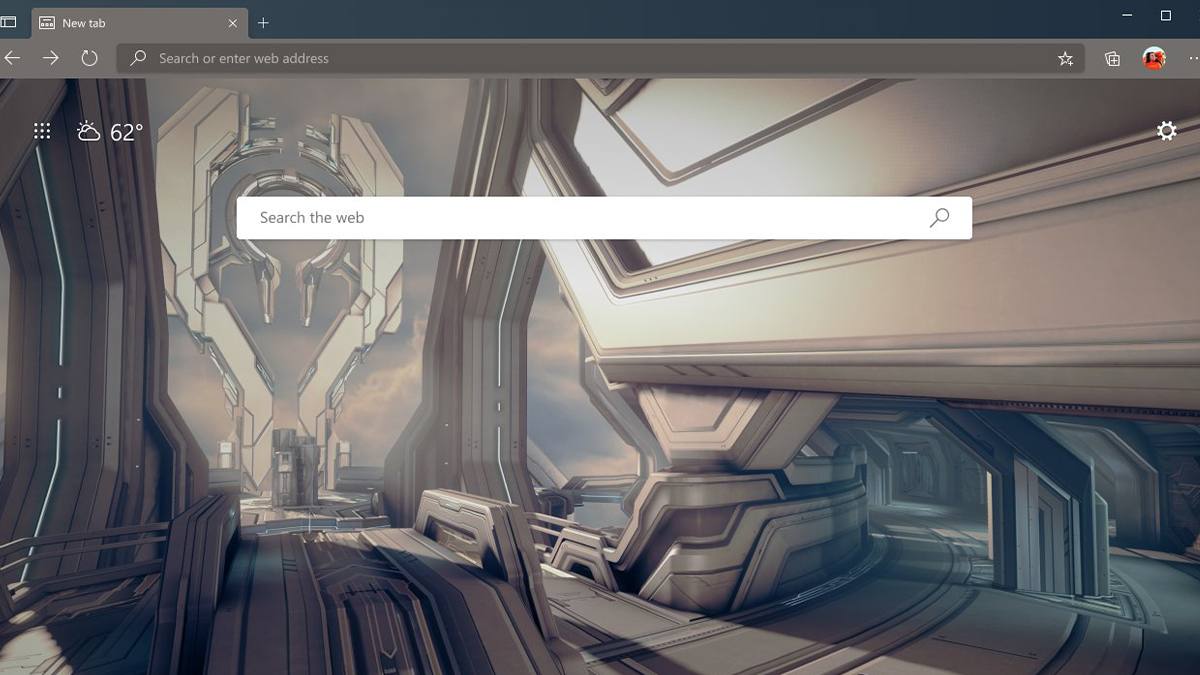
Task: Go back to the previous page
Action: pyautogui.click(x=12, y=58)
